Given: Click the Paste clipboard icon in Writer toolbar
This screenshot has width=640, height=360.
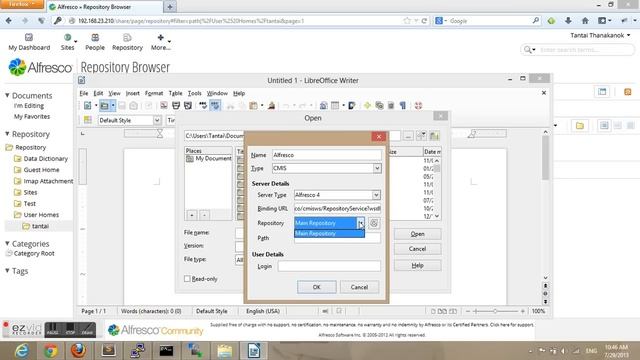Looking at the screenshot, I should tap(253, 106).
